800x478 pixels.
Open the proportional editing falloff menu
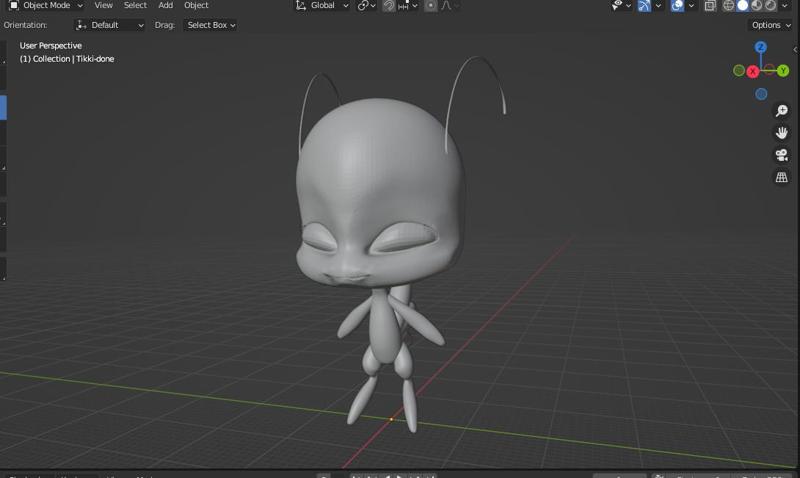tap(450, 5)
